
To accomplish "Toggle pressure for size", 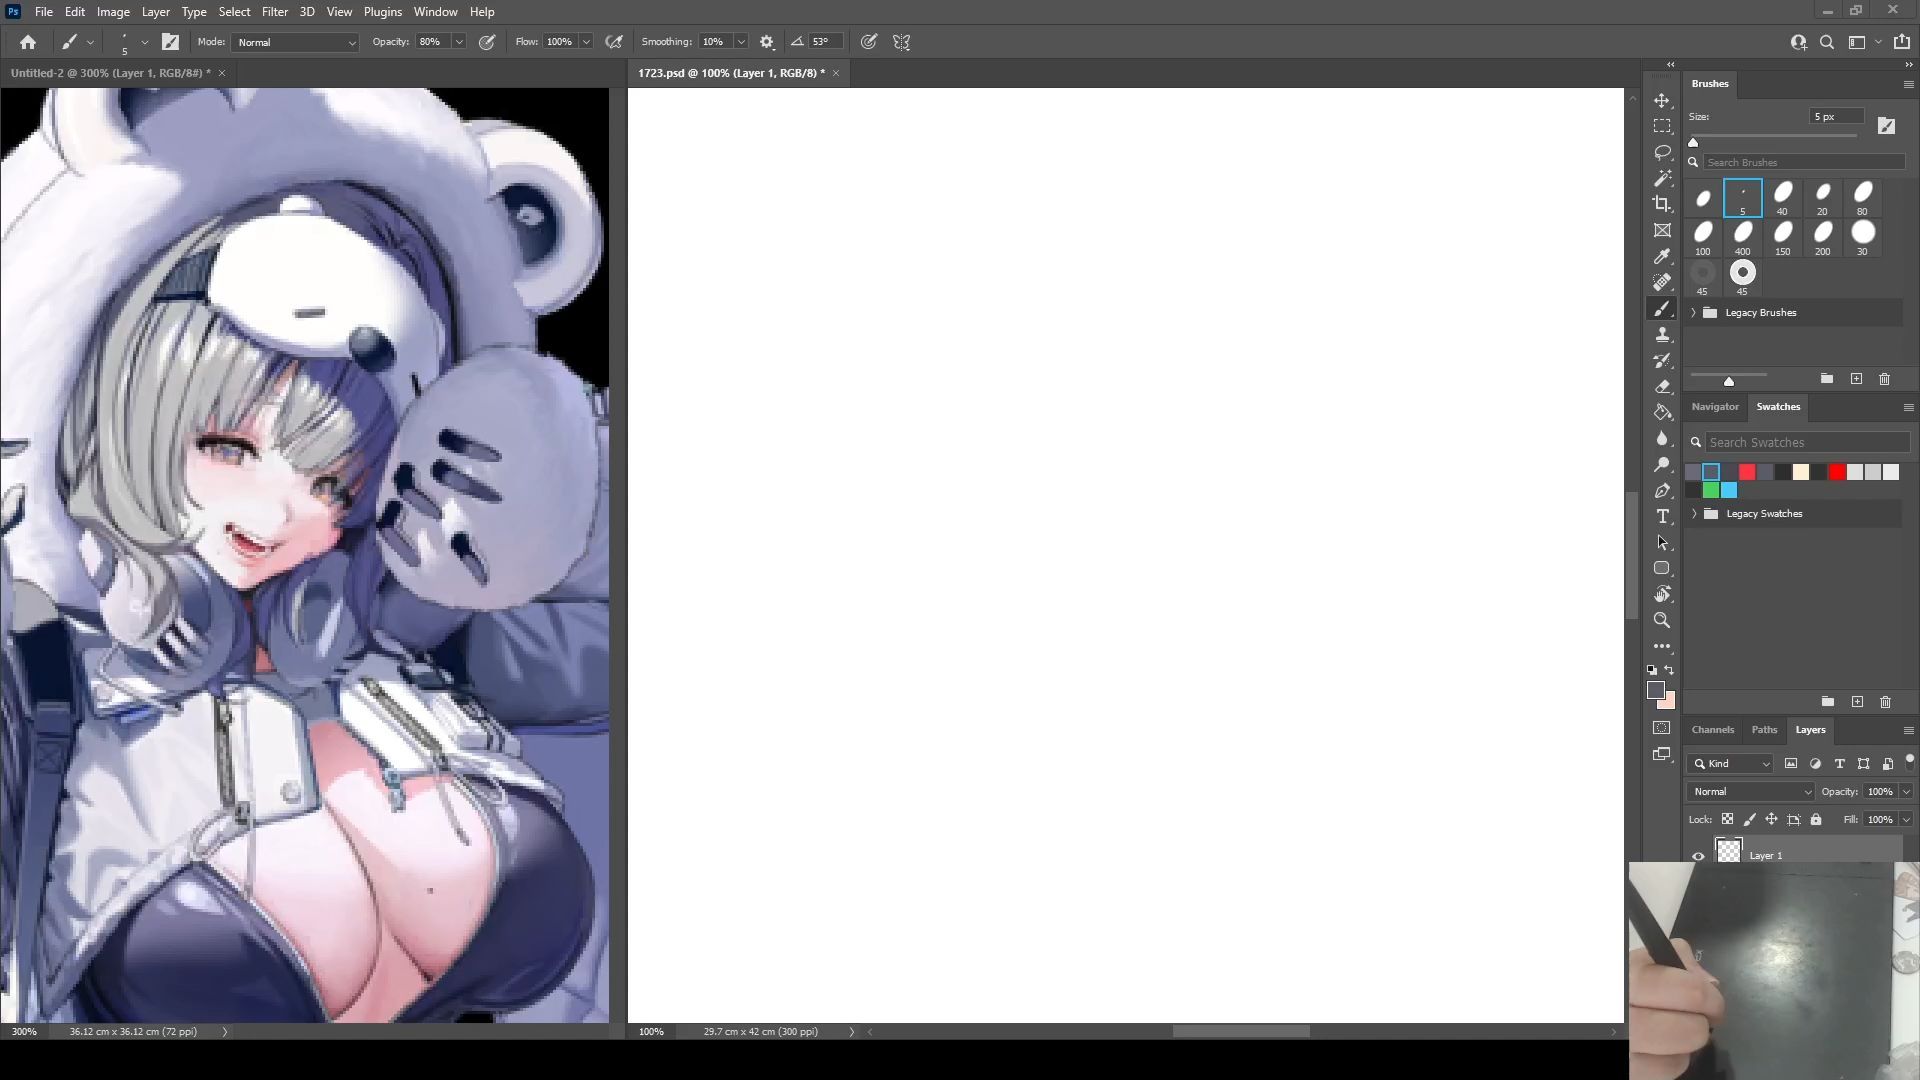I will 869,42.
